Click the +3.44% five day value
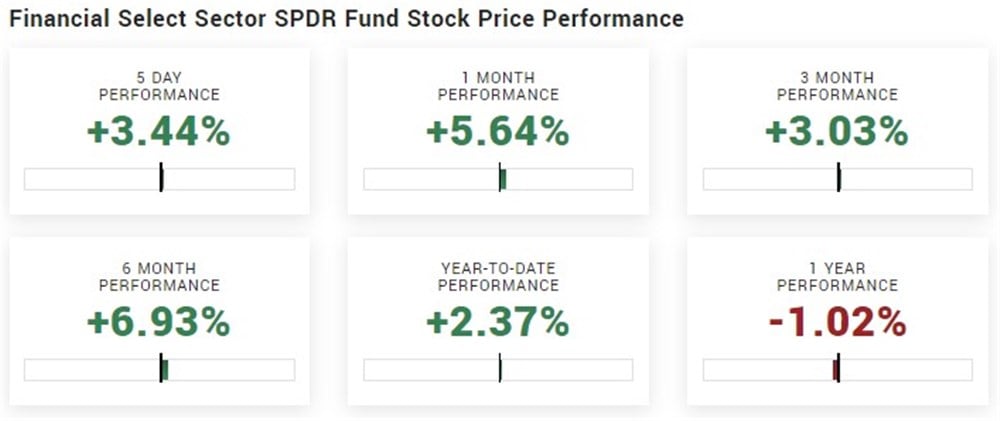 tap(159, 132)
